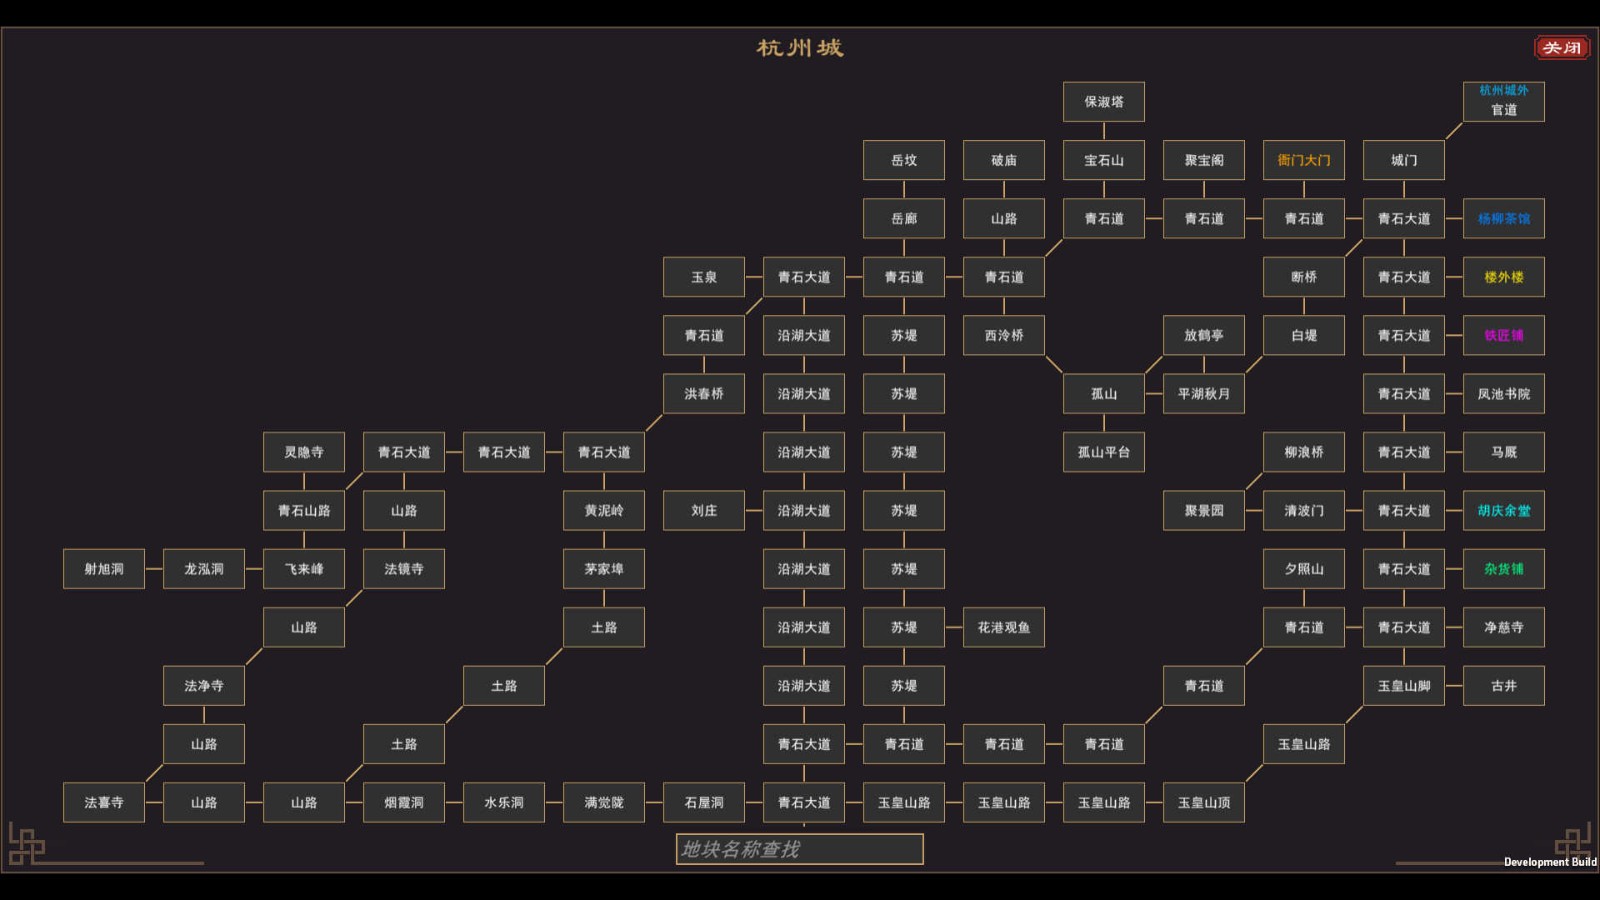Open the 聚宝阁 location

1203,160
